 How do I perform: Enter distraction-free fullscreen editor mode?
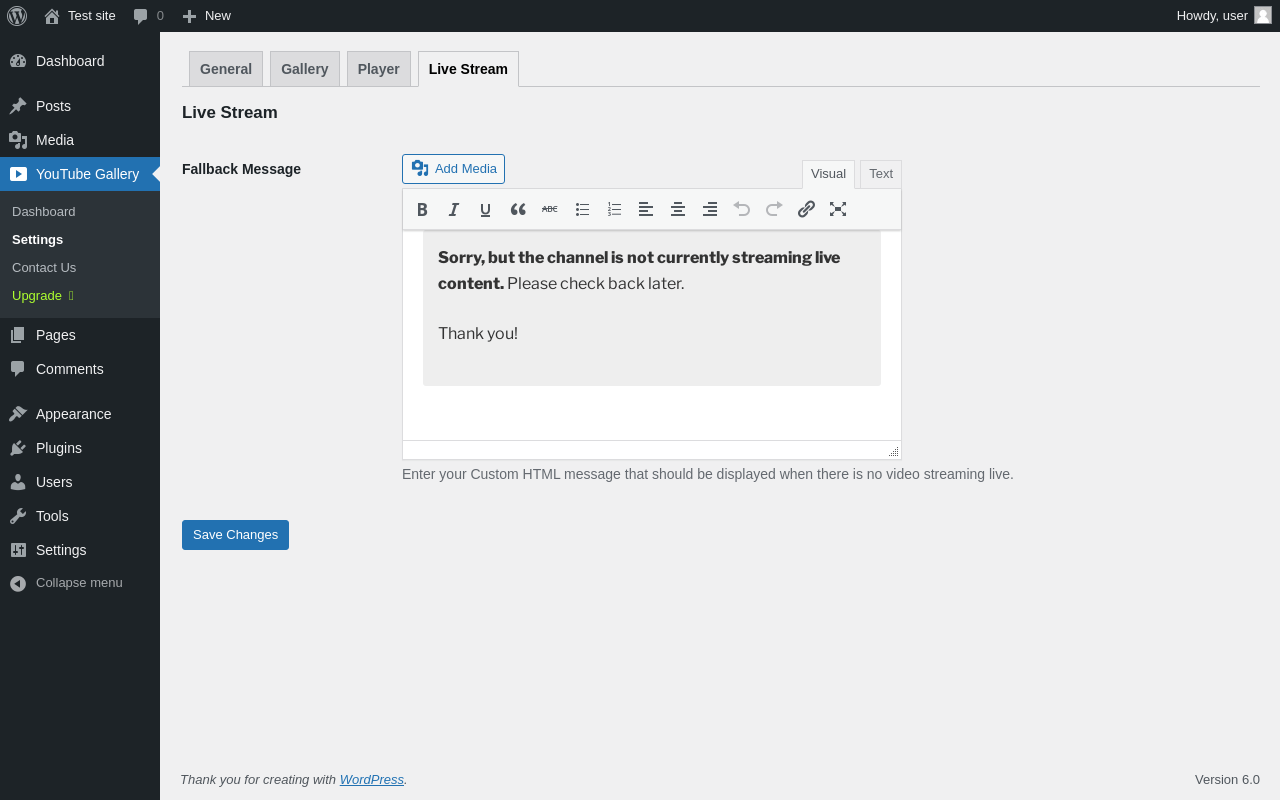pyautogui.click(x=838, y=209)
